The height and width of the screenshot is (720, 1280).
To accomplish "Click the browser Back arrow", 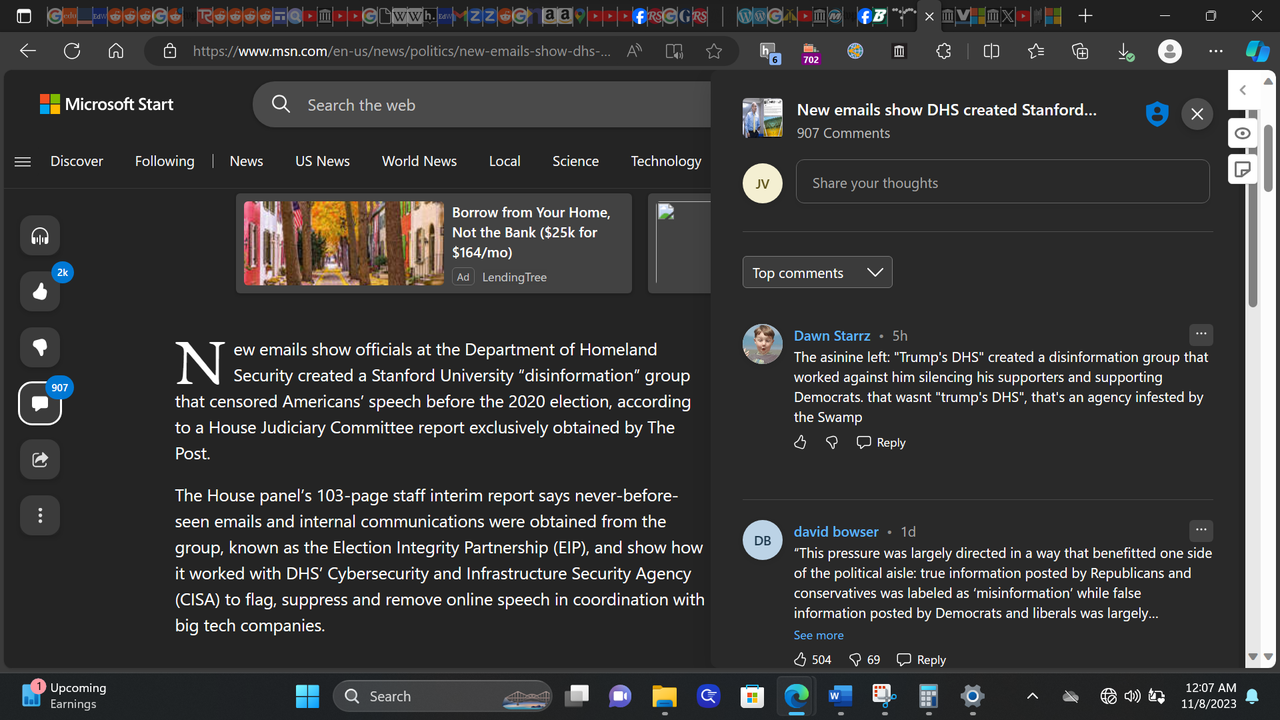I will click(28, 51).
